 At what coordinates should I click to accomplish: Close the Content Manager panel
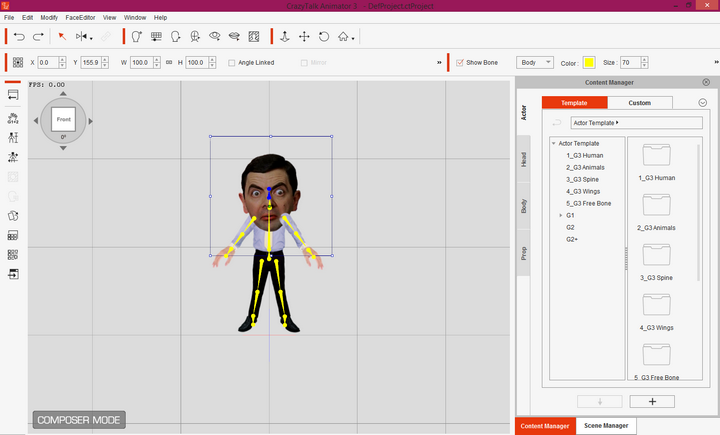[x=706, y=82]
